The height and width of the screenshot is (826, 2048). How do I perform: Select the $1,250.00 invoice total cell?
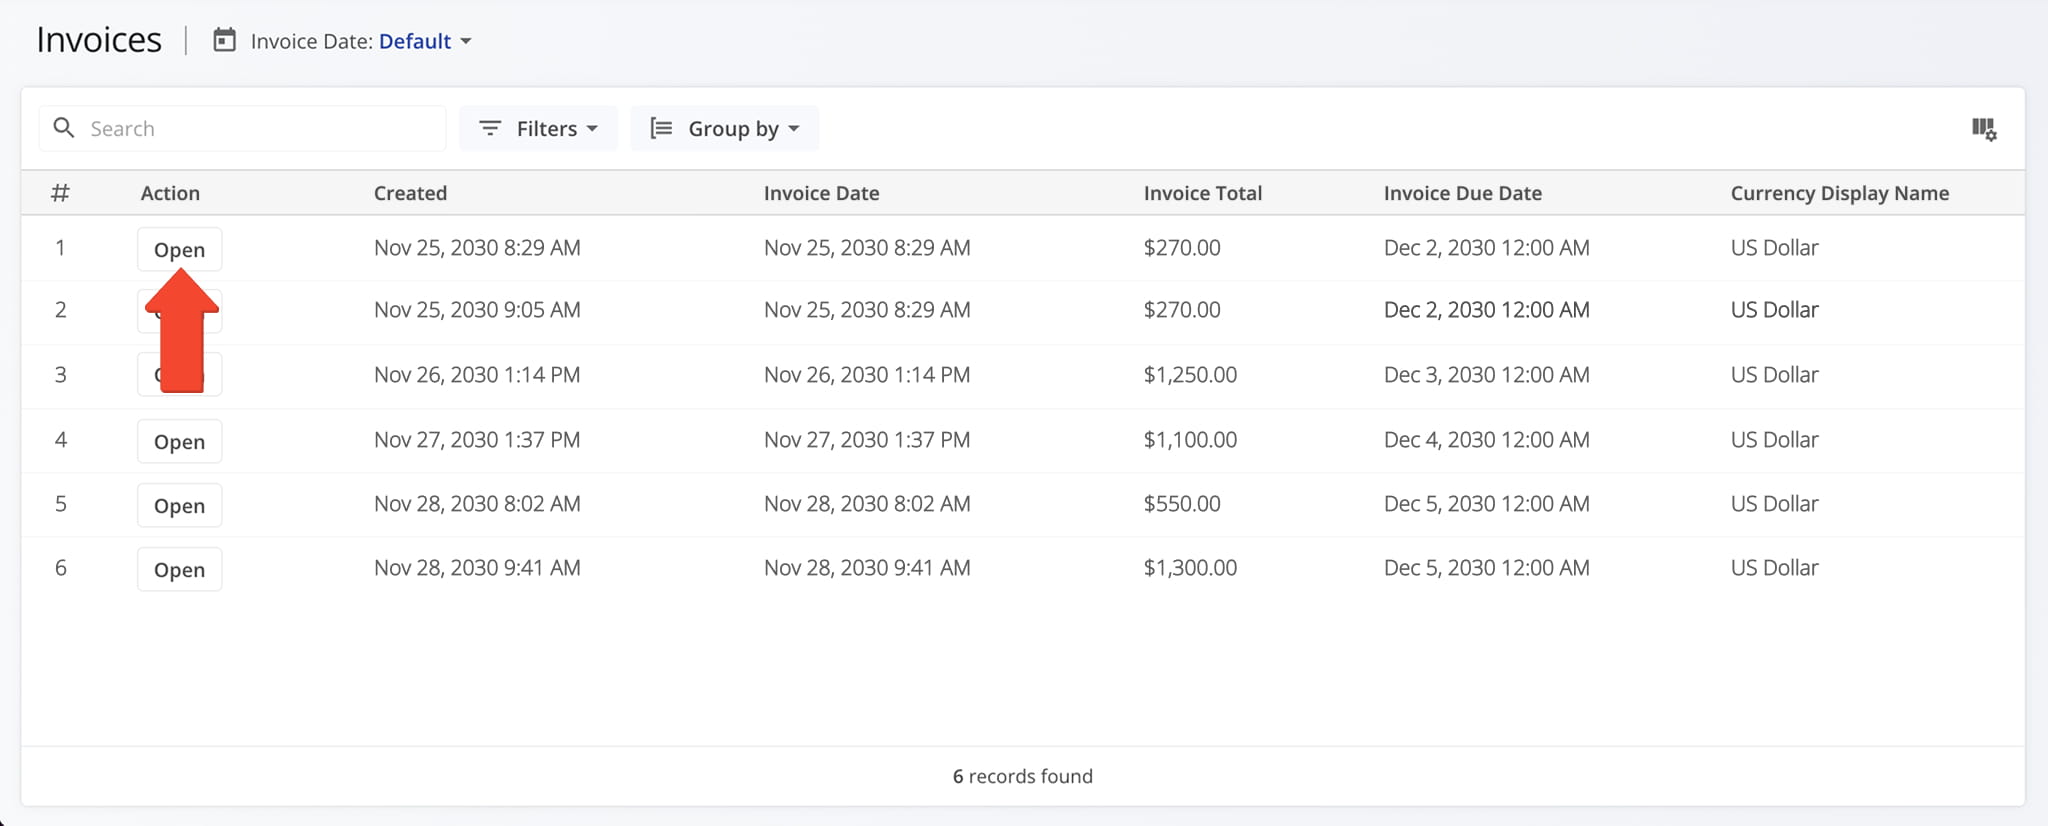[x=1190, y=374]
